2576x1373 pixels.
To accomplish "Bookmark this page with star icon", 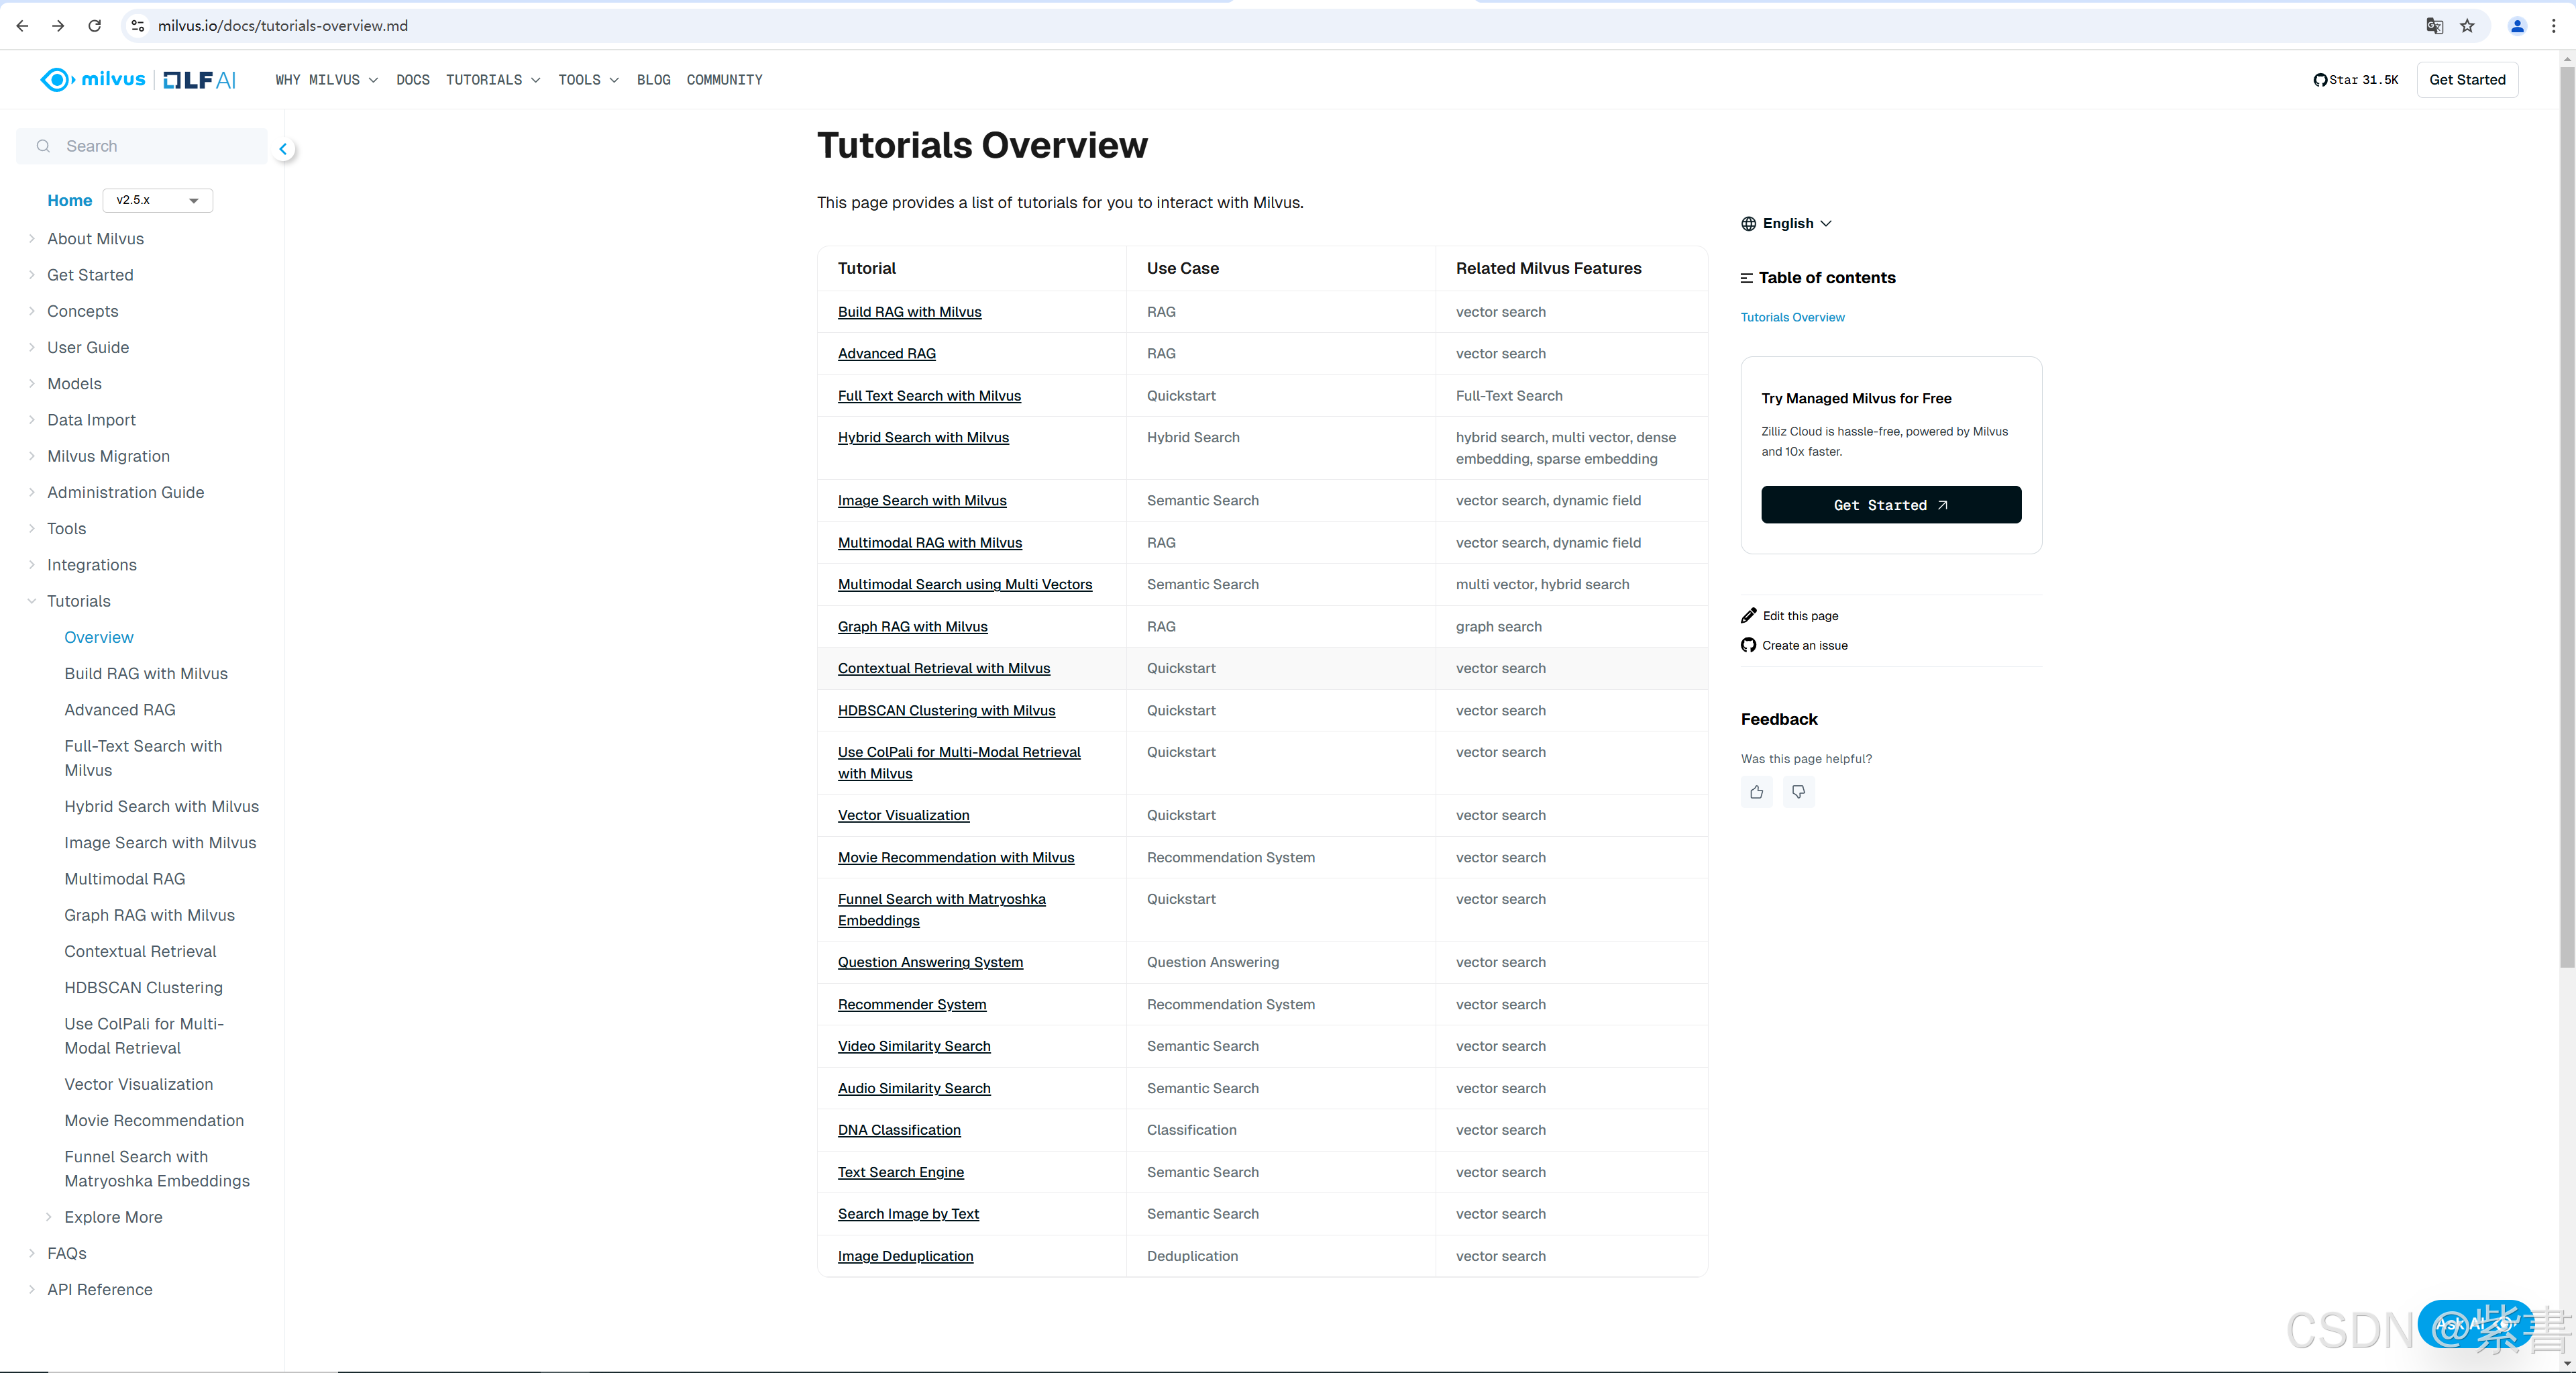I will pos(2467,26).
